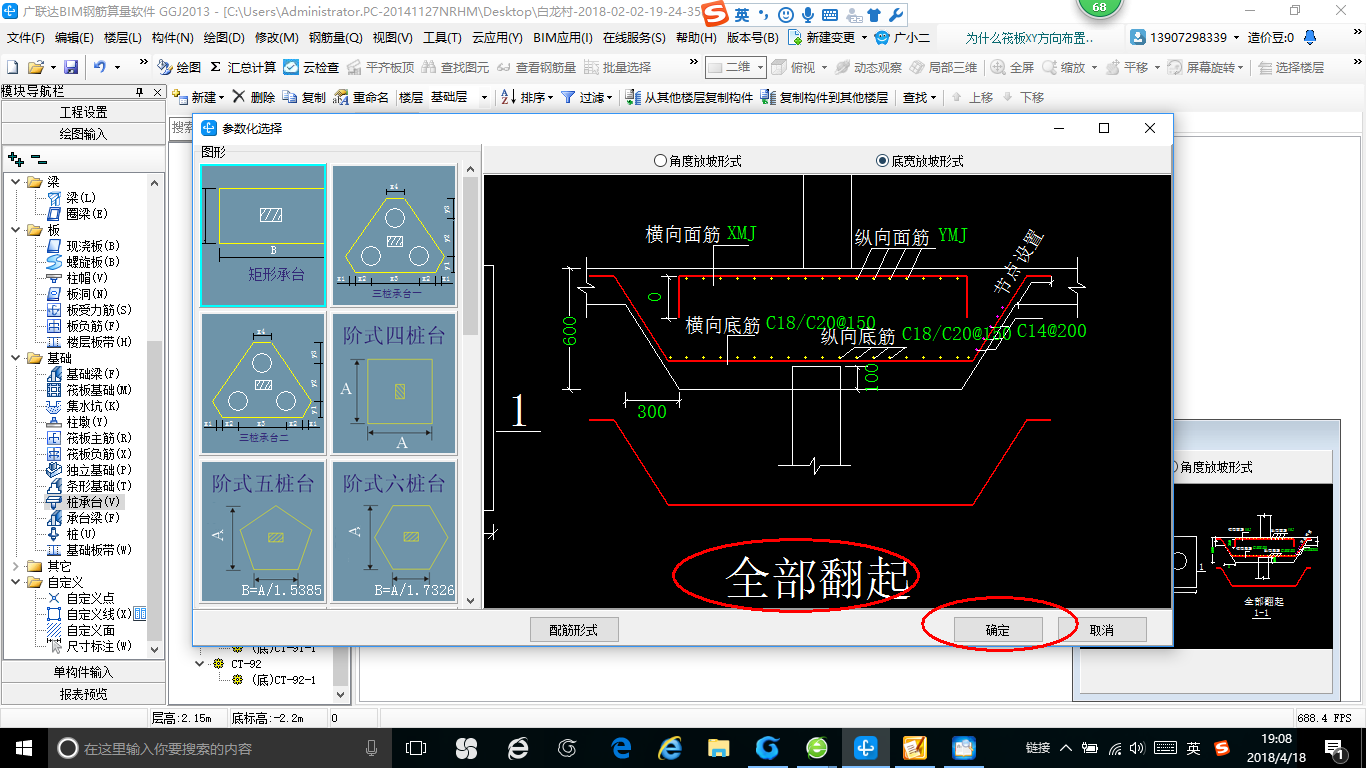The height and width of the screenshot is (768, 1366).
Task: Open the 编辑(E) menu
Action: pos(74,38)
